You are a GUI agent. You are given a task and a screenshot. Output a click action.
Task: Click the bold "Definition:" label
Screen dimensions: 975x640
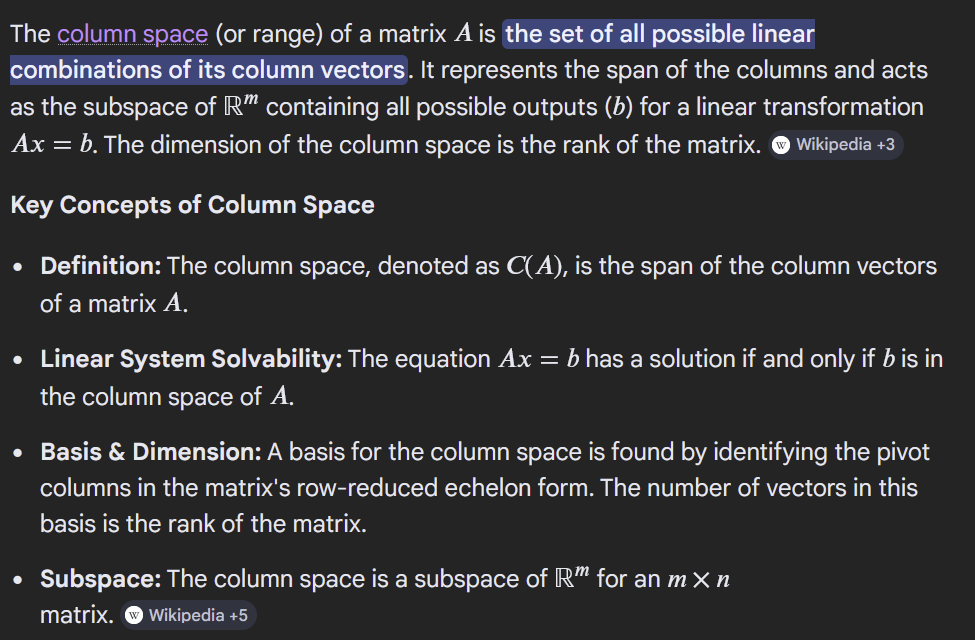tap(101, 266)
